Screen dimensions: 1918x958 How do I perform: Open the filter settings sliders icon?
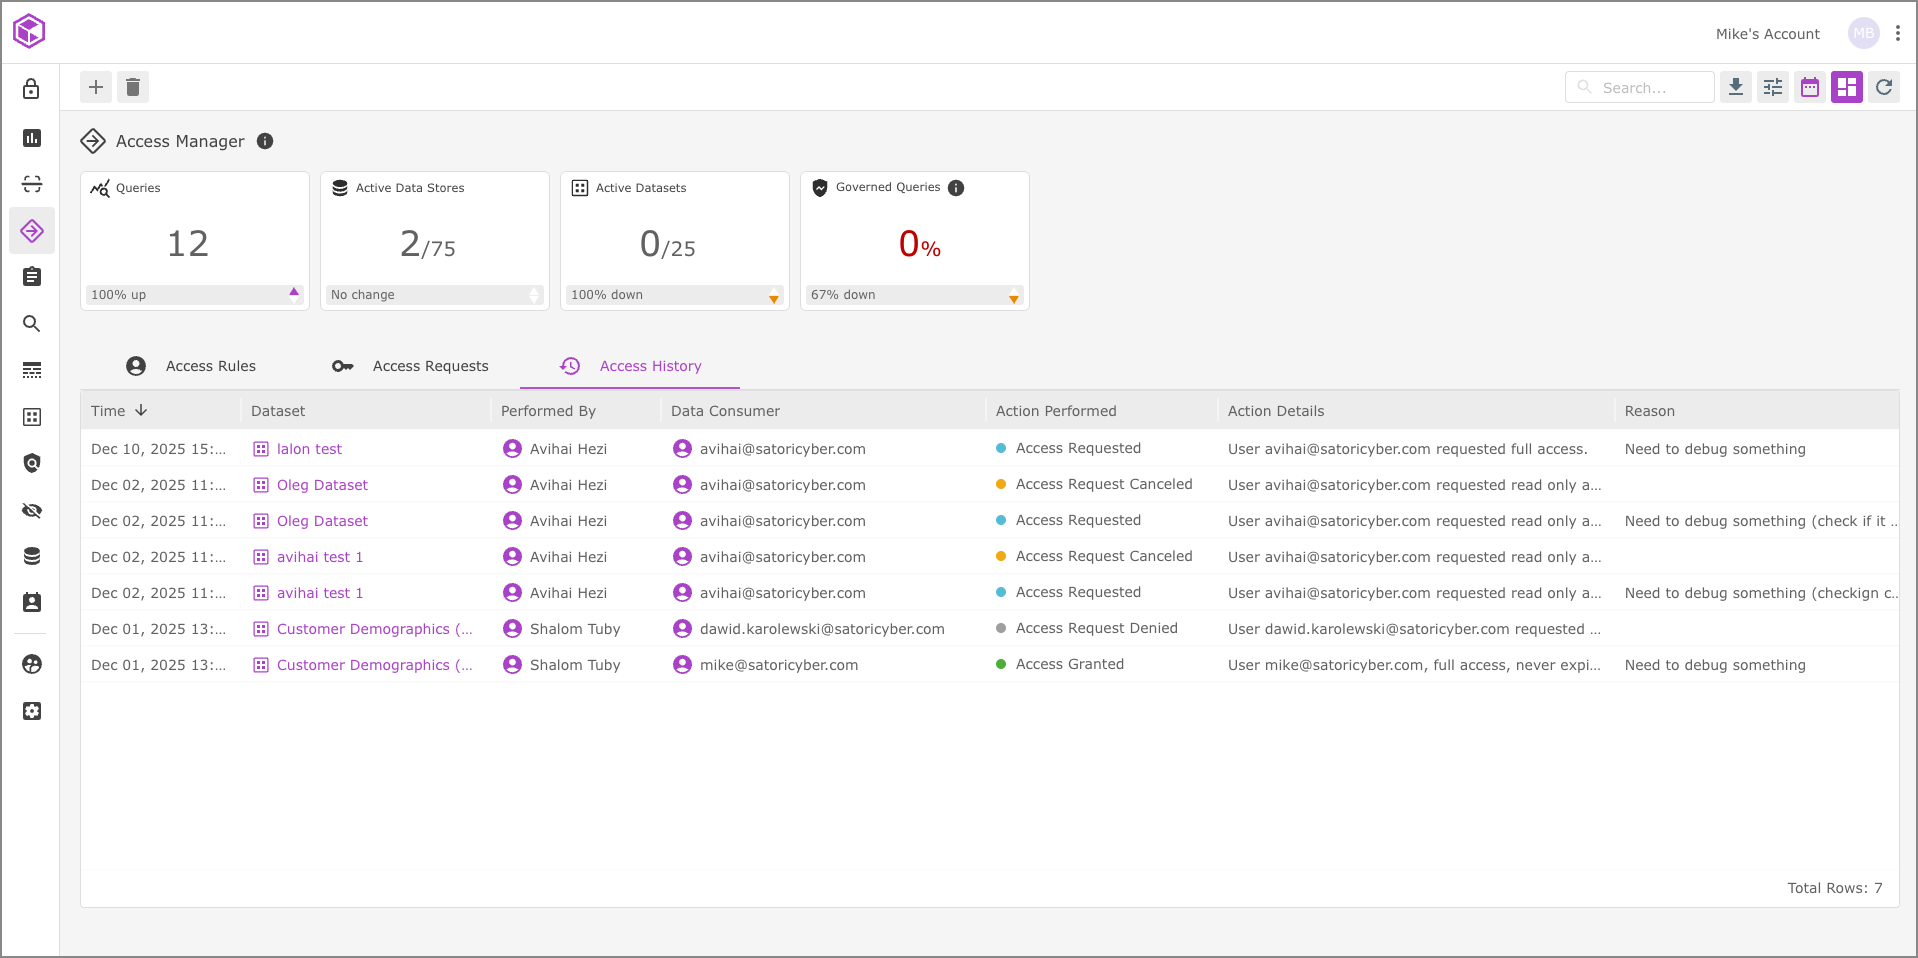click(1773, 87)
